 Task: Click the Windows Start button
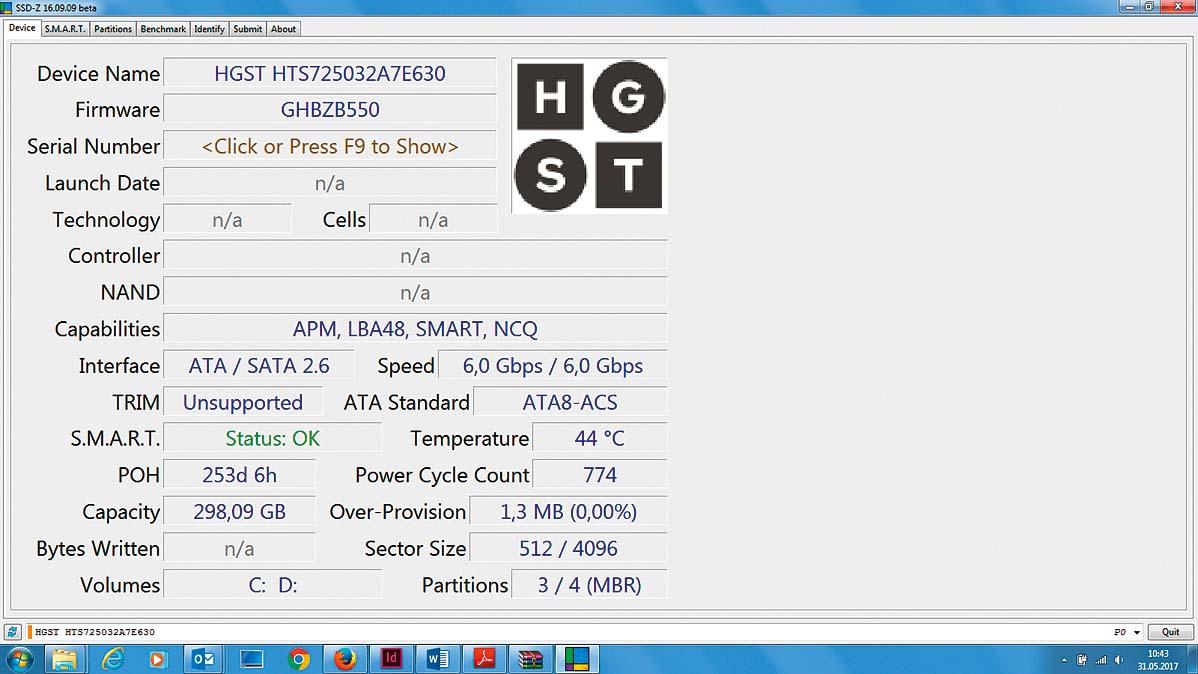coord(19,659)
